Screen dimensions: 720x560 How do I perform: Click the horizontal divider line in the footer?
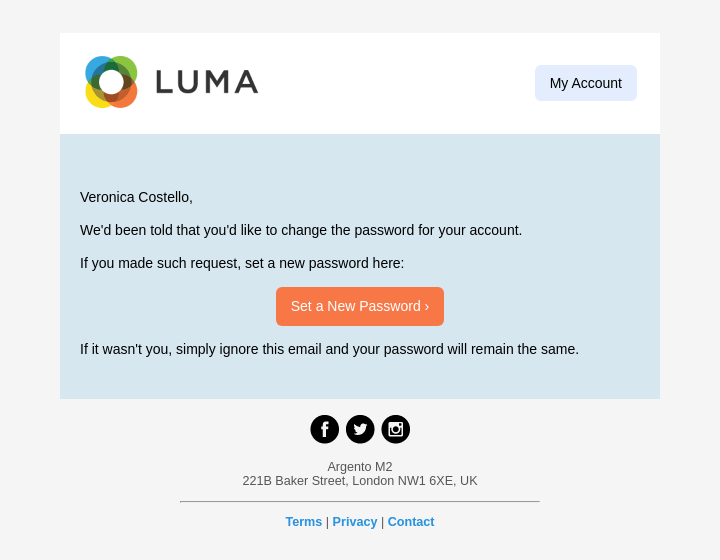(360, 501)
